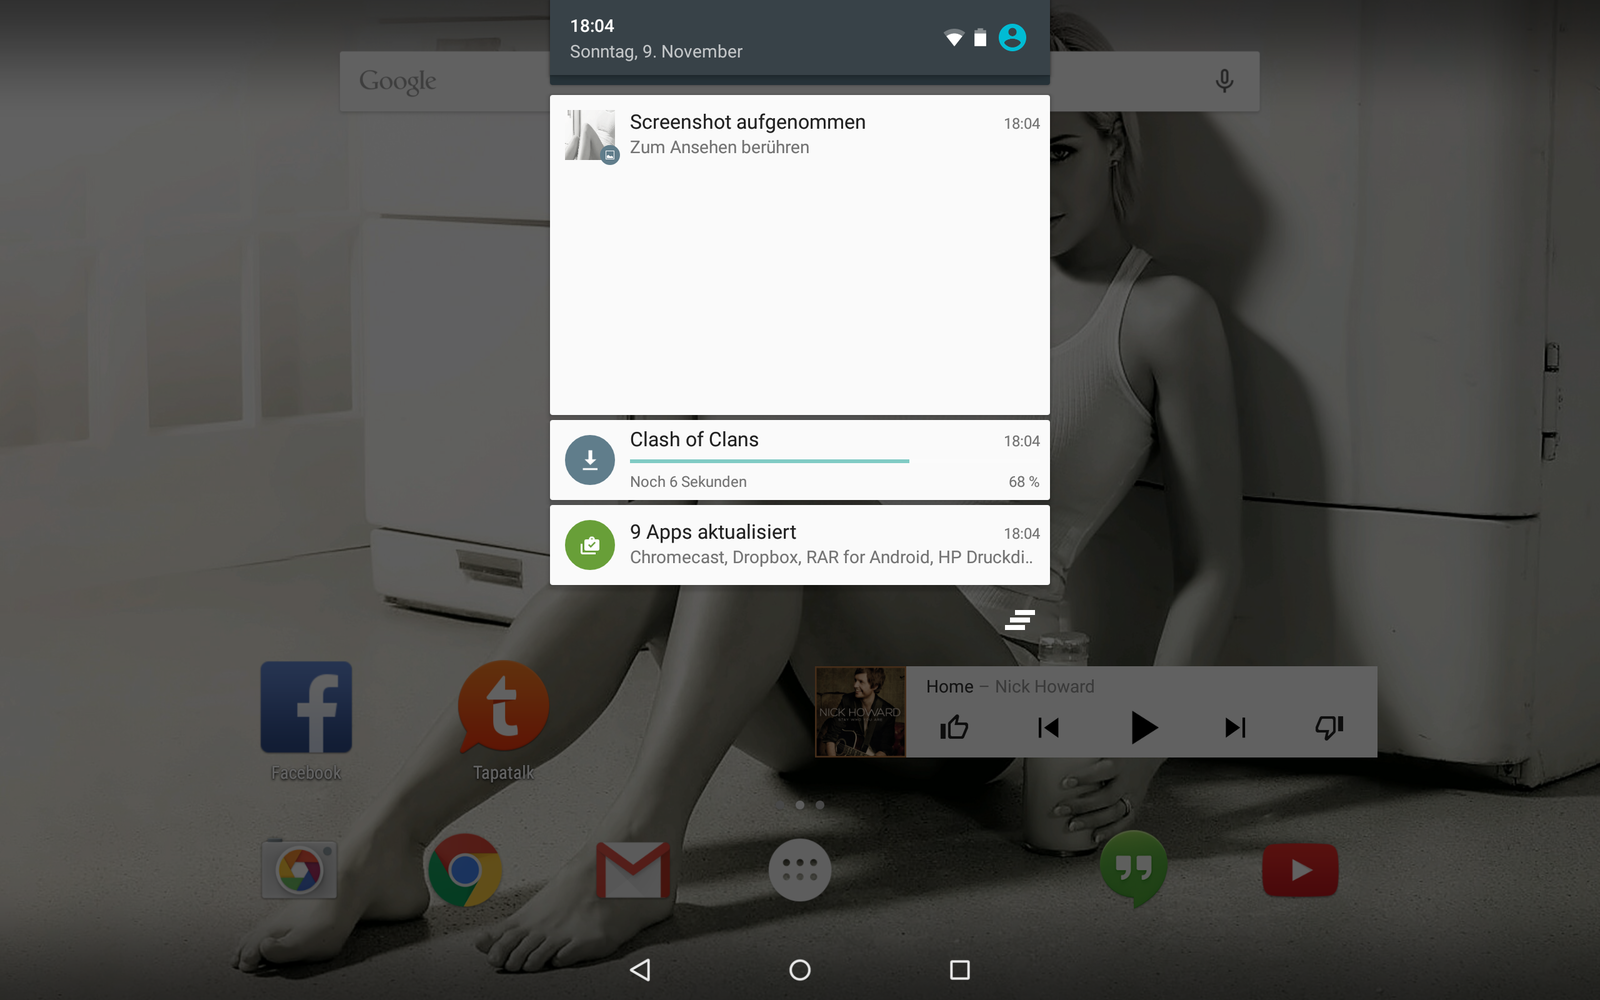Launch the Hangouts app
This screenshot has height=1000, width=1600.
1133,868
